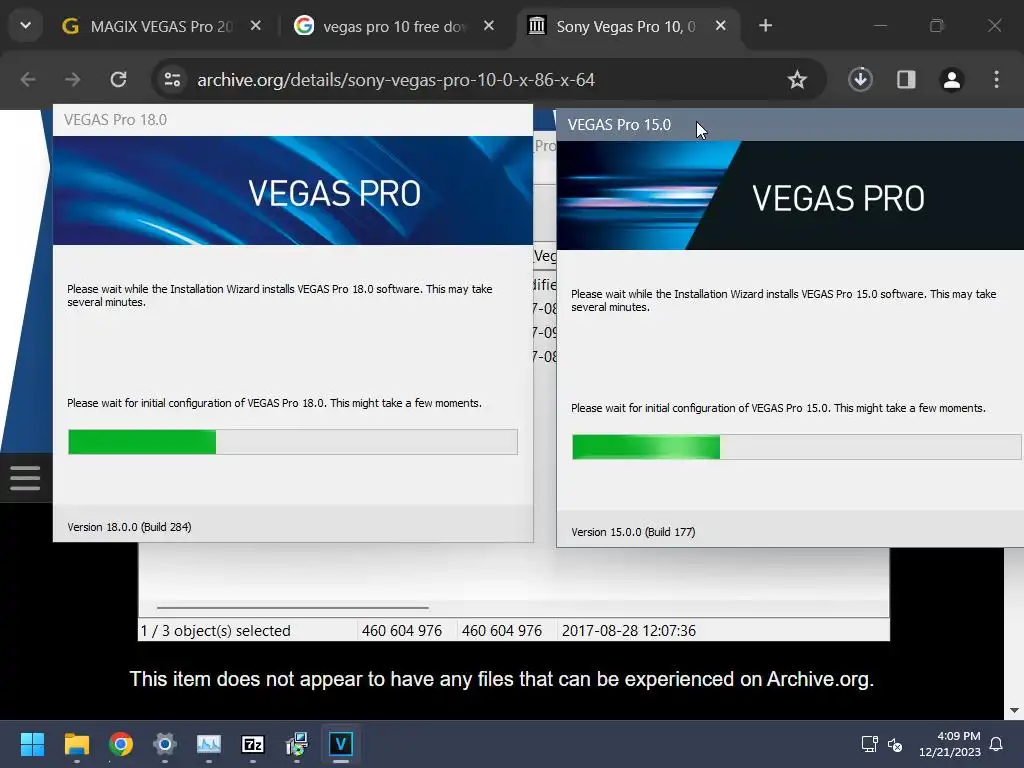Reload the archive.org page

click(118, 80)
